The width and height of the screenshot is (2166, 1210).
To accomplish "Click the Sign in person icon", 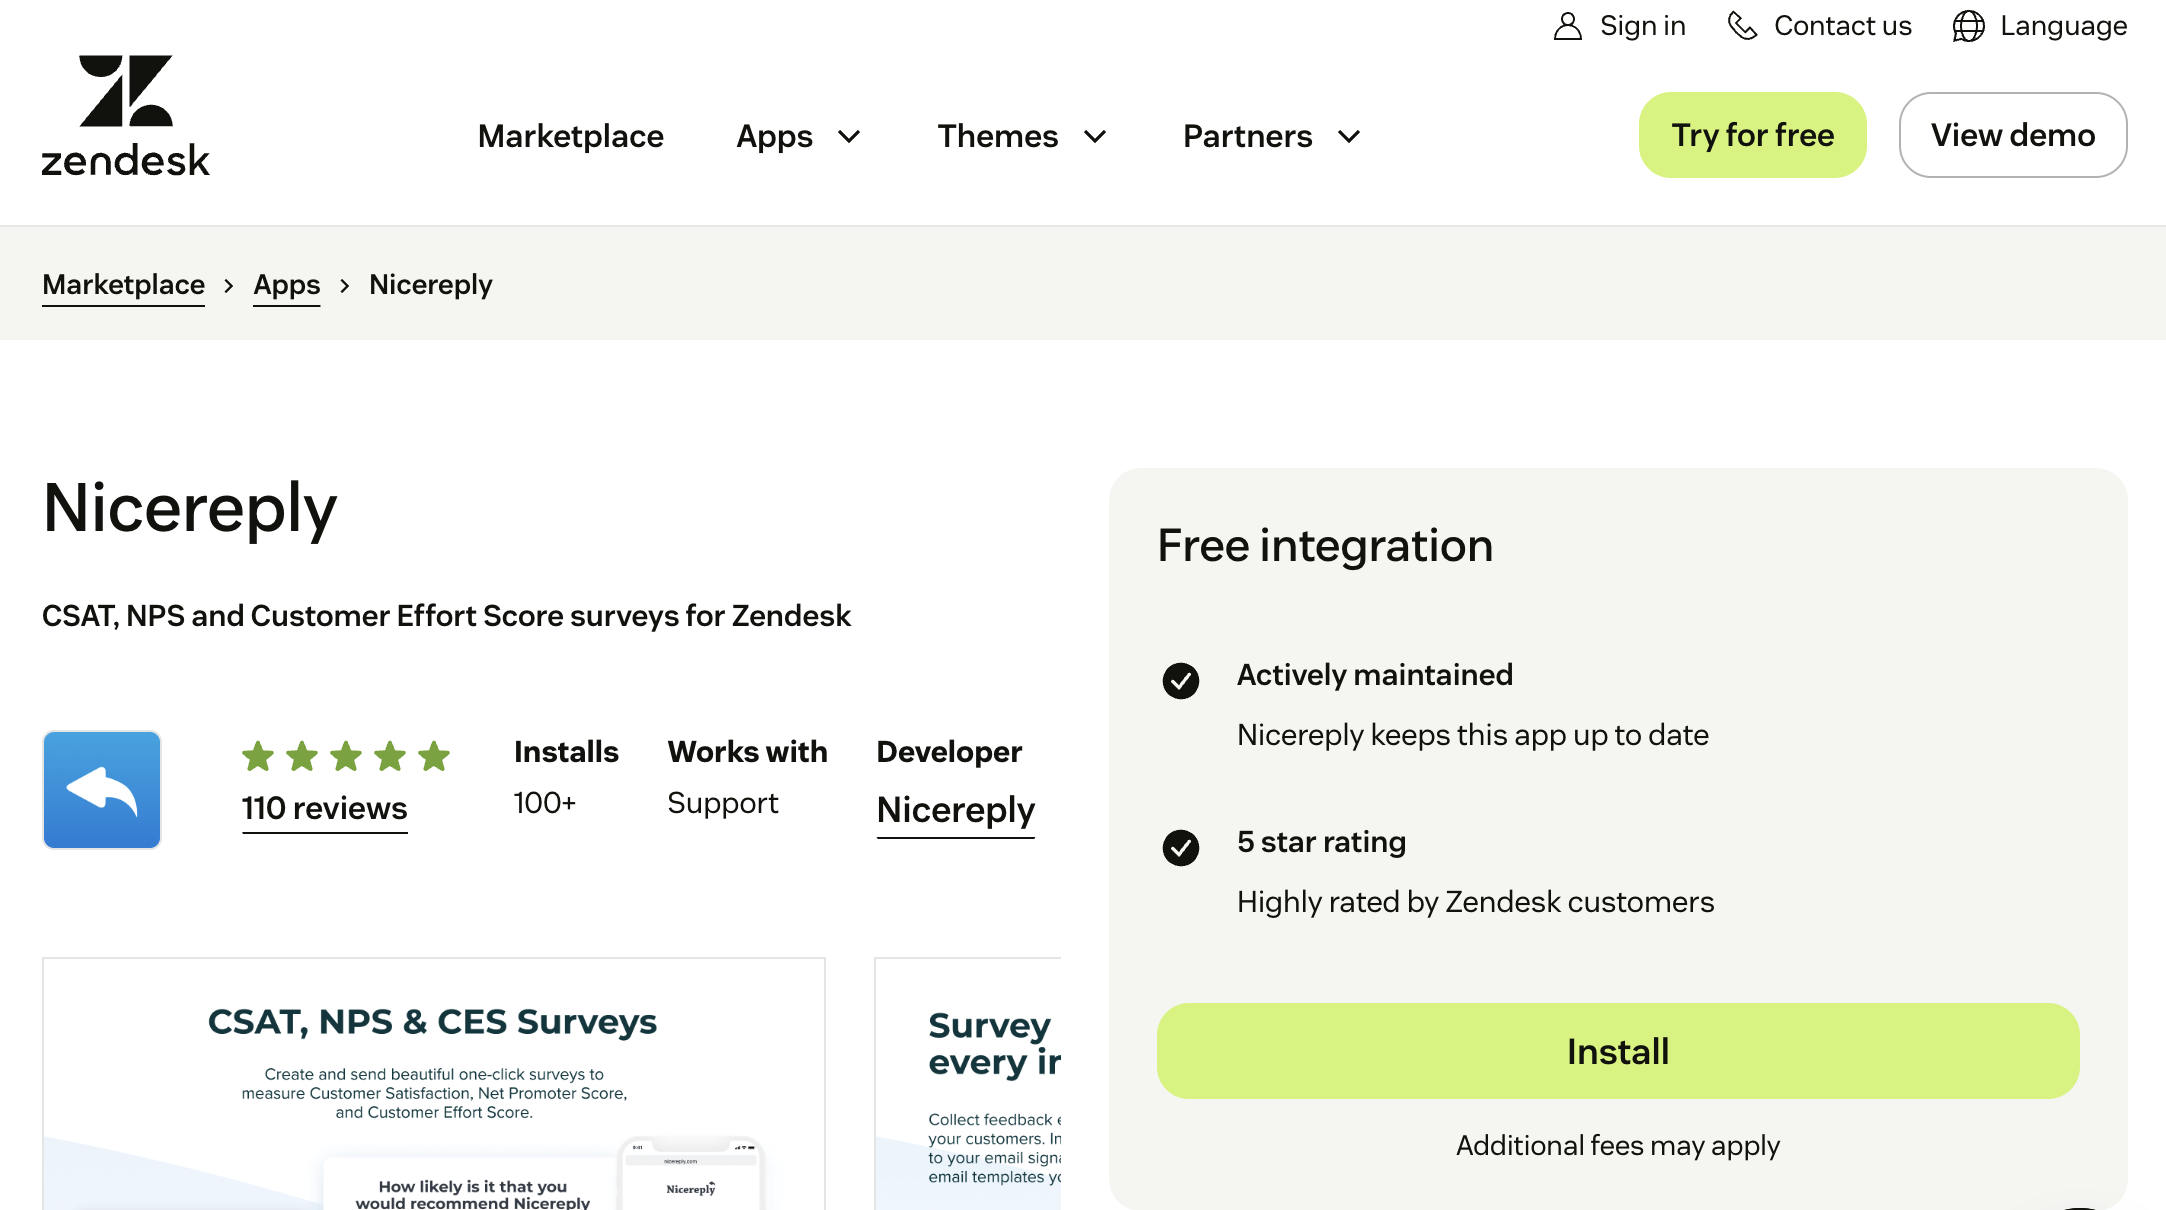I will 1568,25.
